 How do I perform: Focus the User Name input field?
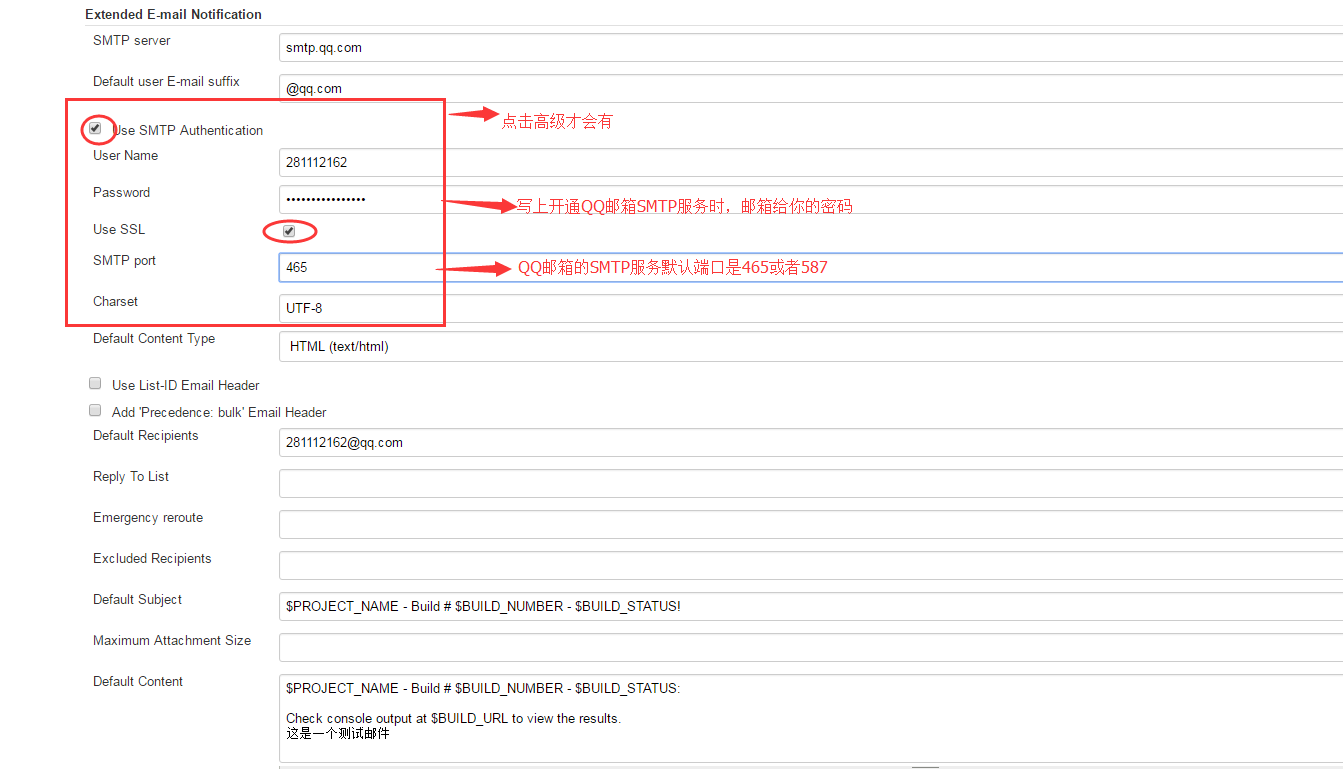pyautogui.click(x=810, y=162)
